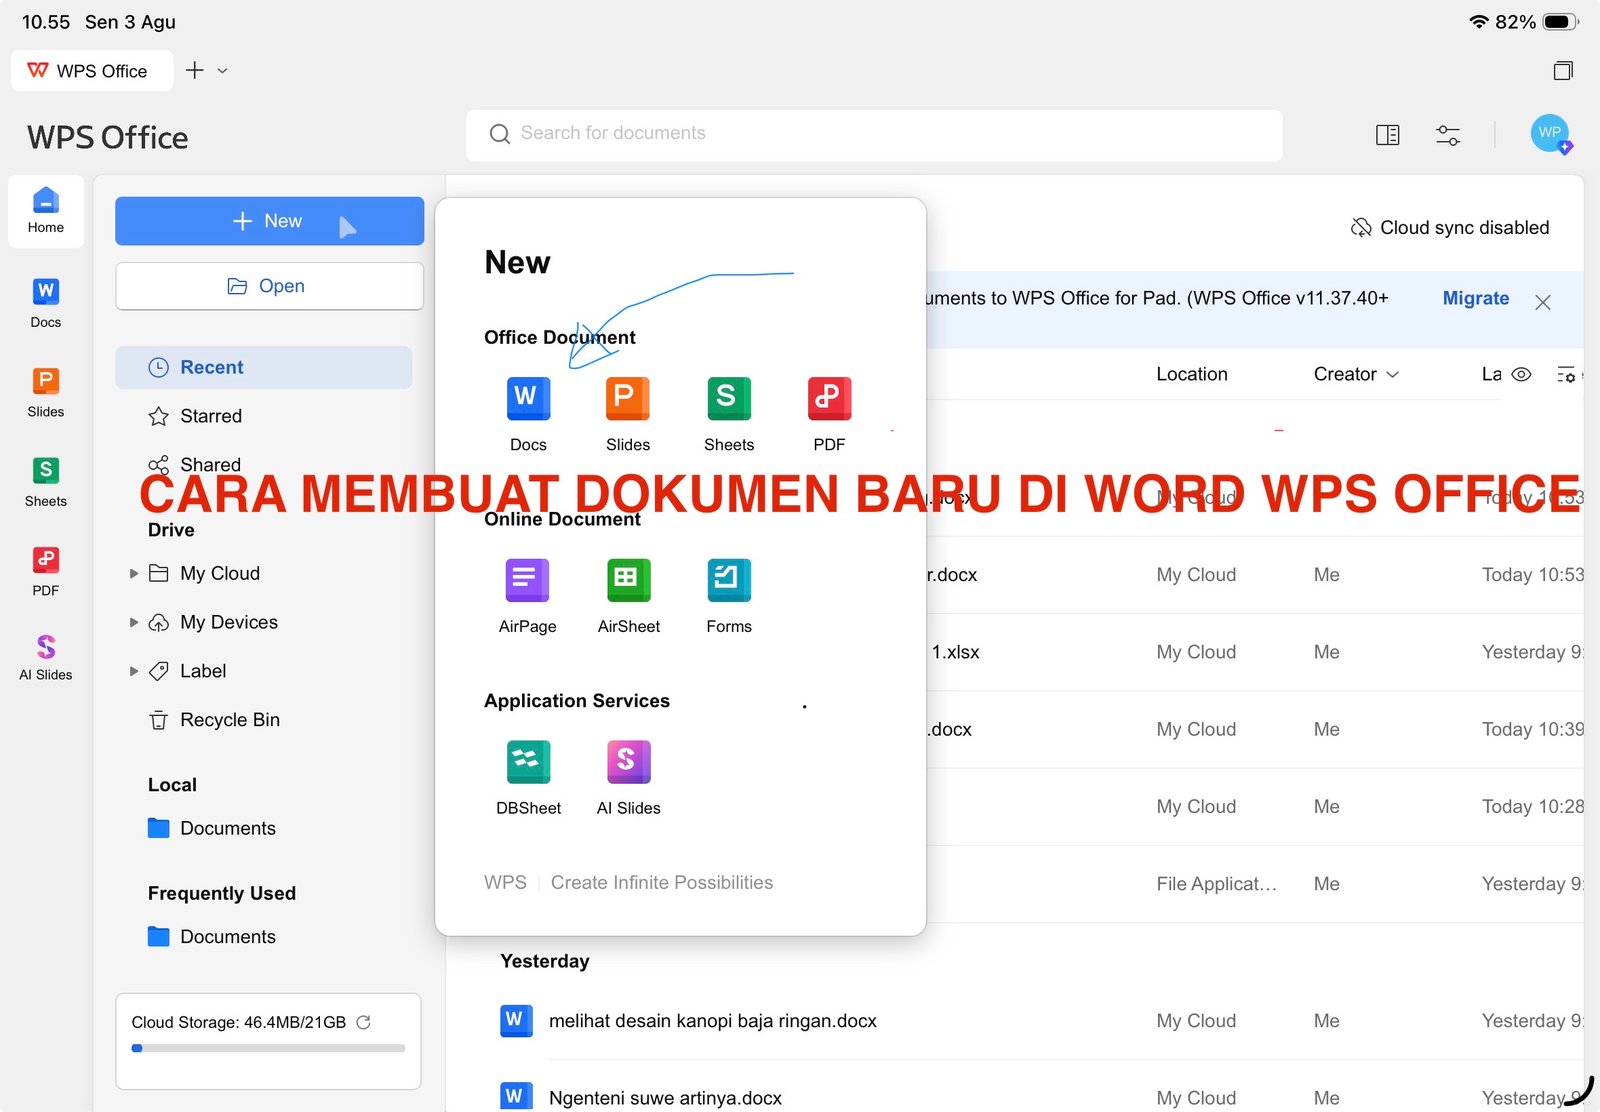Click the Cloud Storage: 46.4MB/21GB text

239,1022
